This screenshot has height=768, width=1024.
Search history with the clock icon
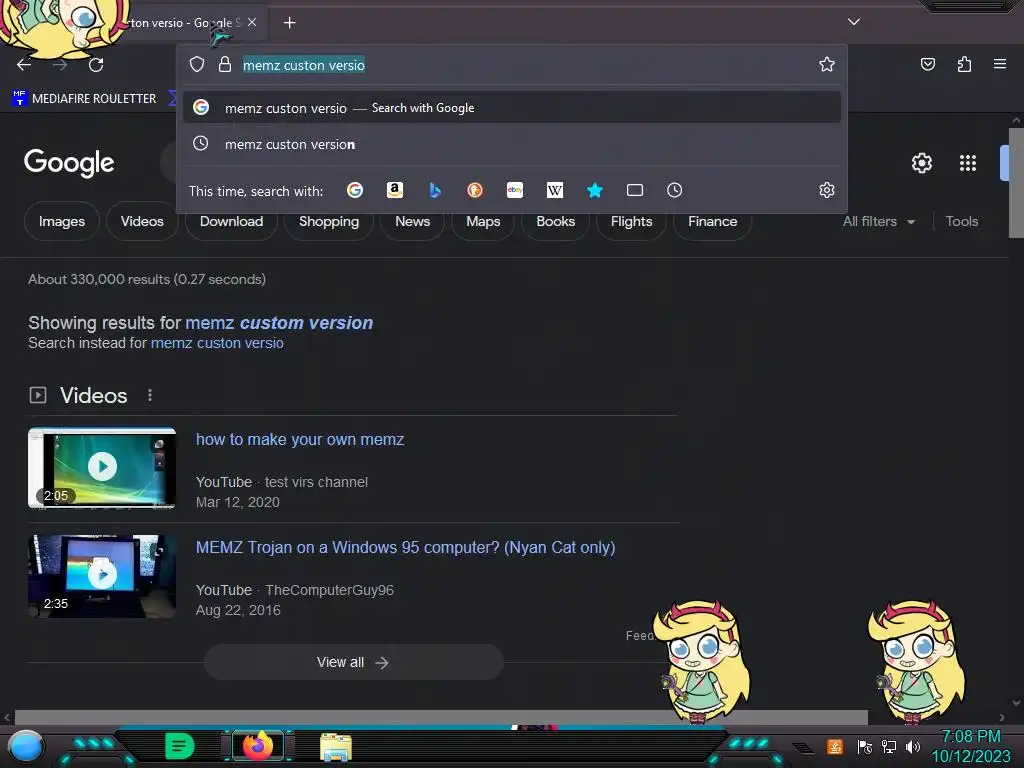[x=675, y=190]
